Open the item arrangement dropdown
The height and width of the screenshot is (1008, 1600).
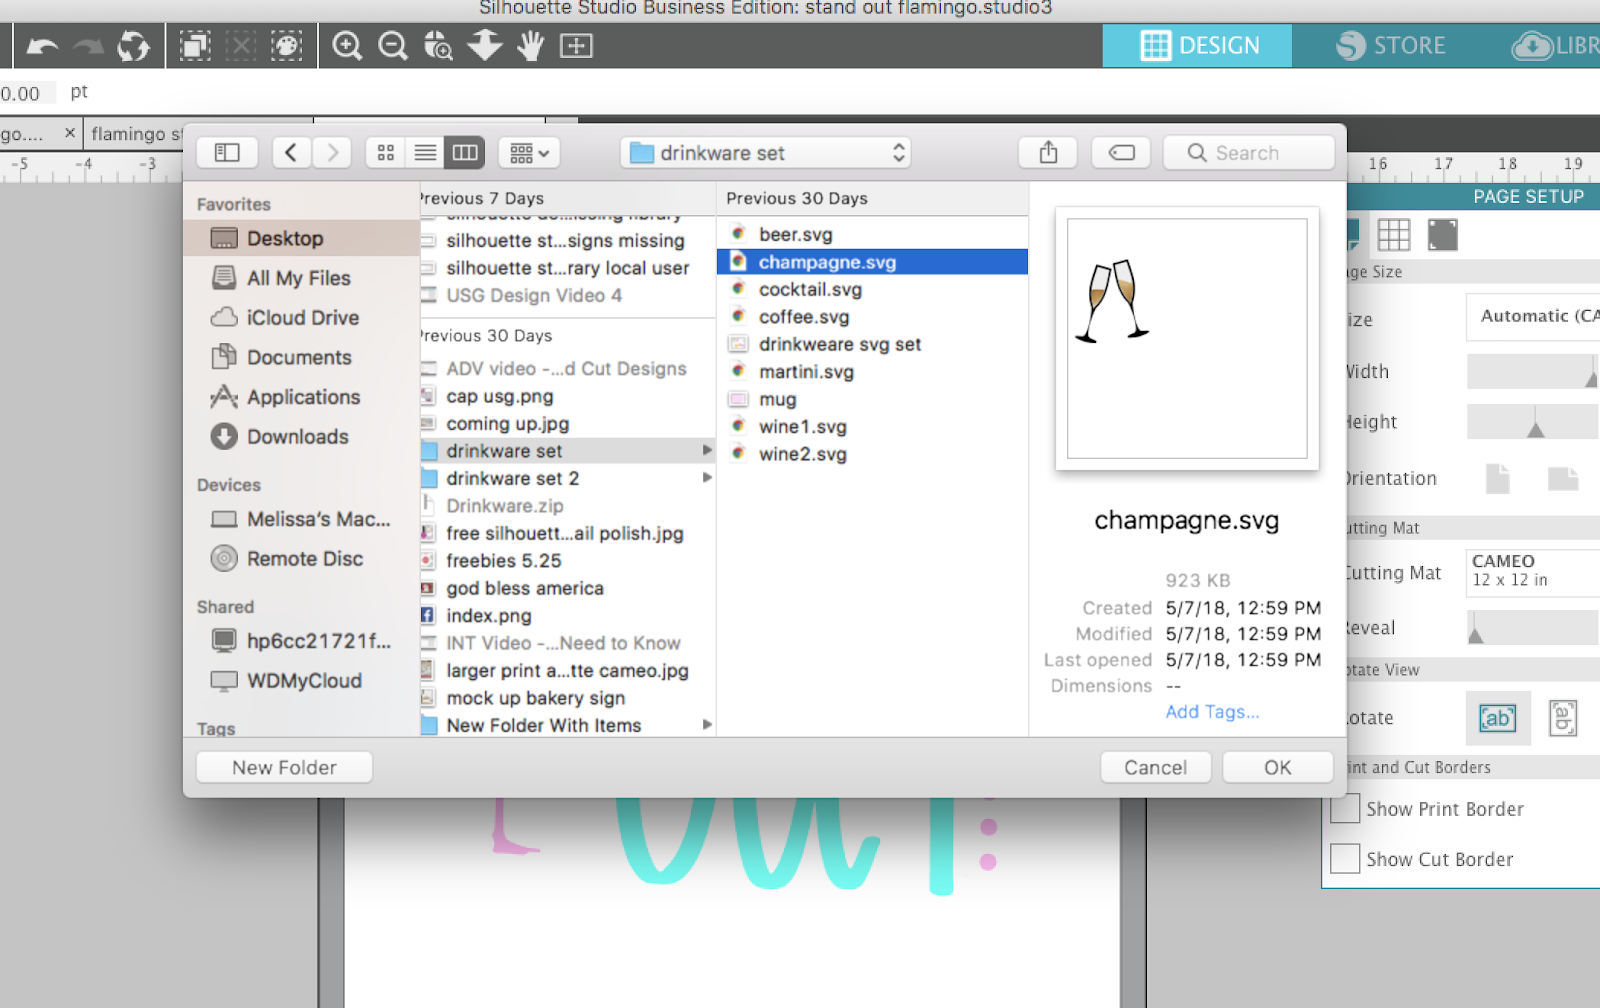[x=527, y=152]
